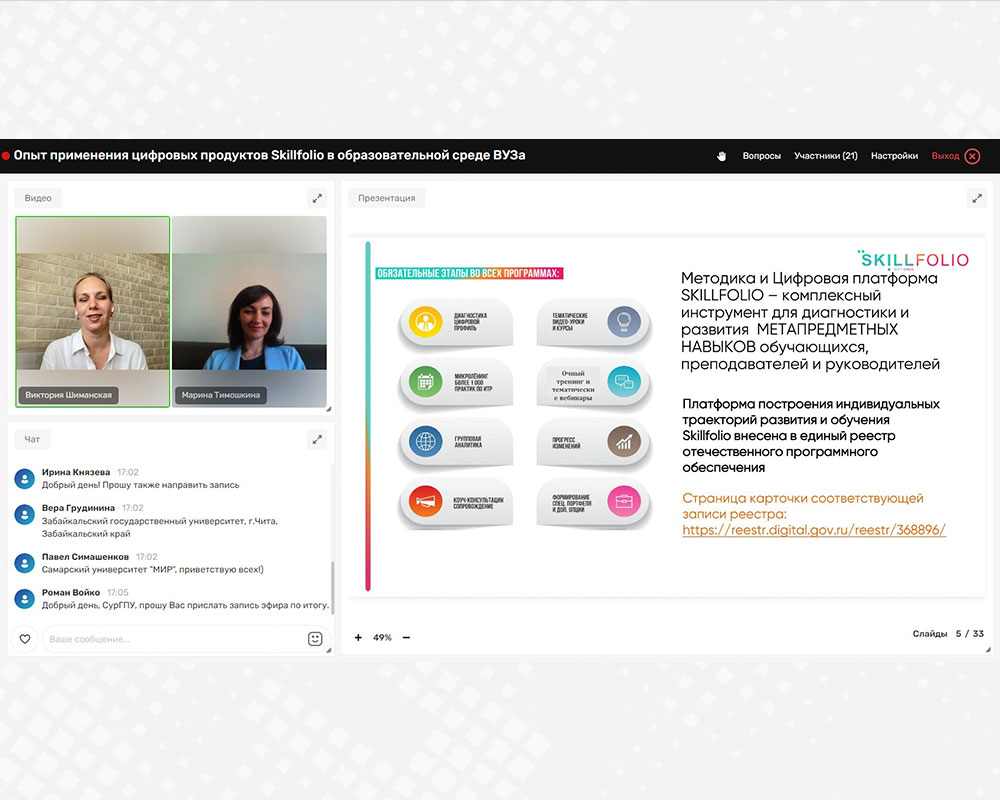
Task: Click Роман Войко's message about СурГПУ
Action: (186, 605)
